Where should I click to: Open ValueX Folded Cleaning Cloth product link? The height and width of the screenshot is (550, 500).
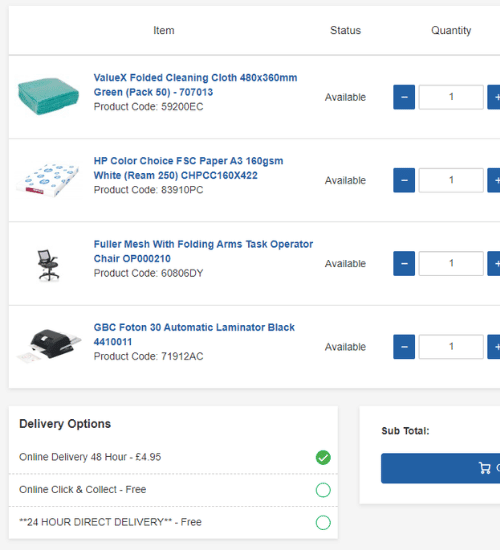[x=195, y=85]
